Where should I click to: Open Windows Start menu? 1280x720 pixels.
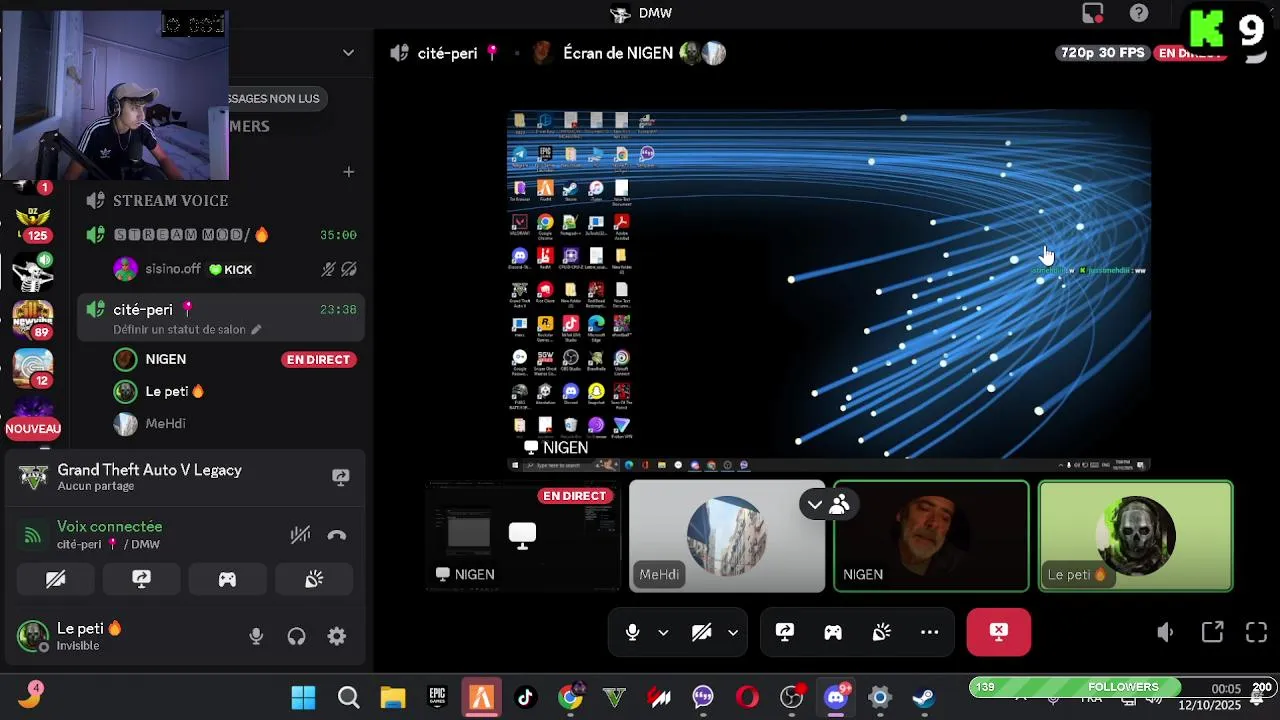[x=303, y=697]
